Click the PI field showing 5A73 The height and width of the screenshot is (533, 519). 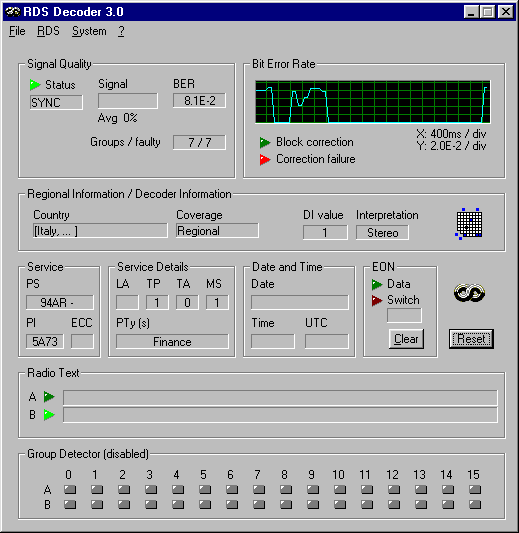[45, 341]
